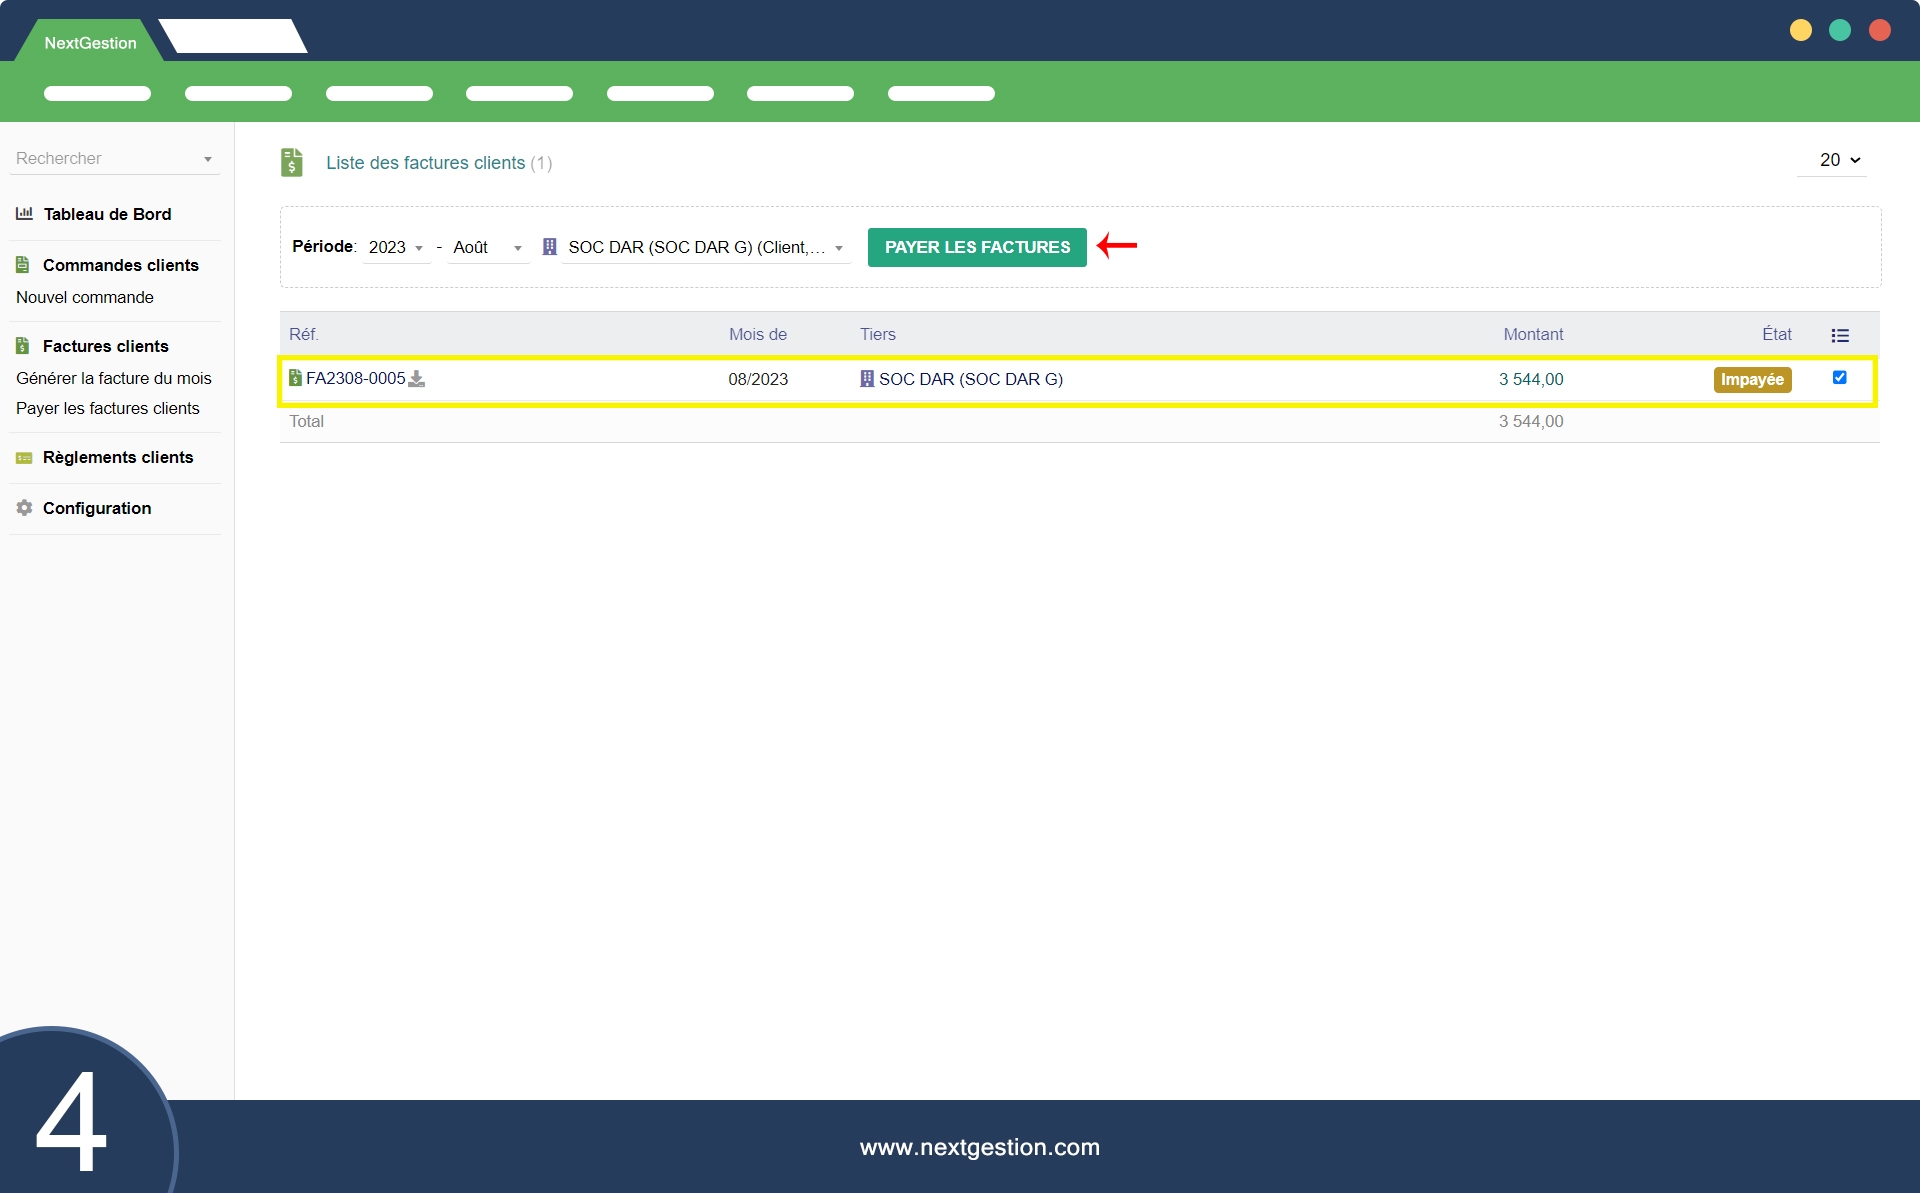The image size is (1920, 1193).
Task: Open Générer la facture du mois link
Action: click(113, 378)
